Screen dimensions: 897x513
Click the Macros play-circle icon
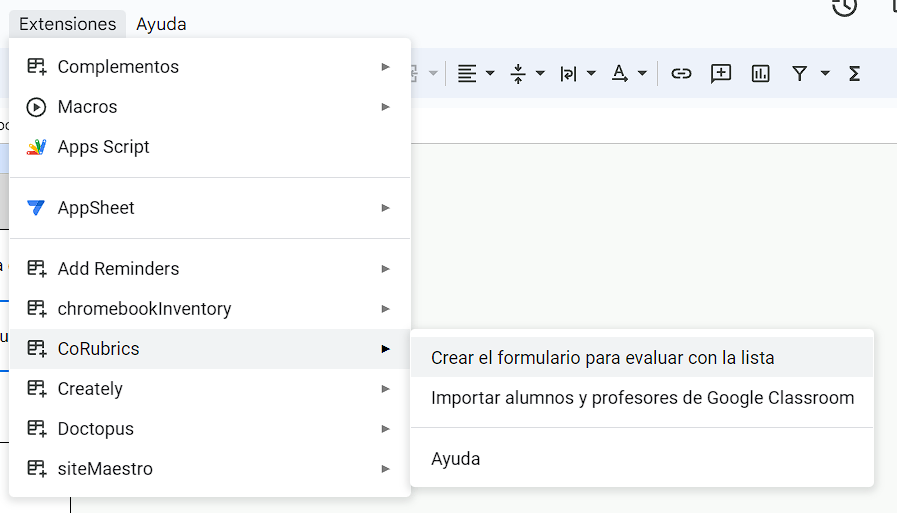pyautogui.click(x=36, y=107)
